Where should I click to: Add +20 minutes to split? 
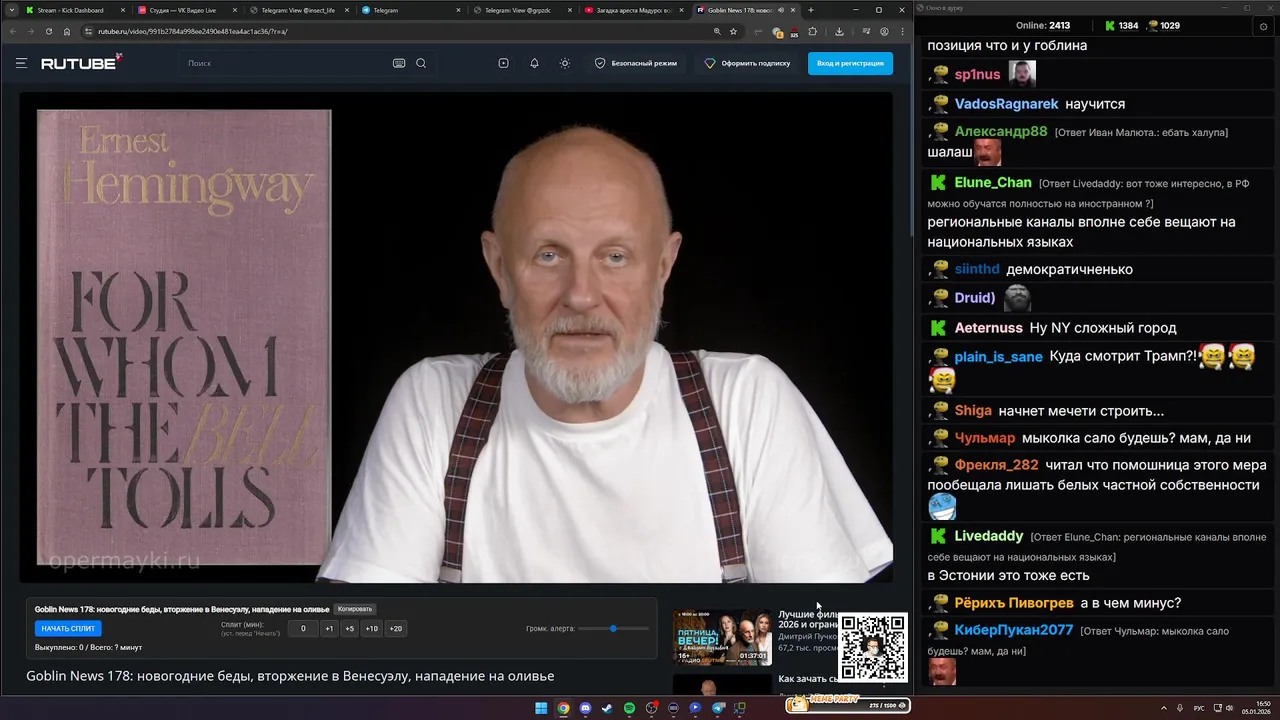click(396, 628)
